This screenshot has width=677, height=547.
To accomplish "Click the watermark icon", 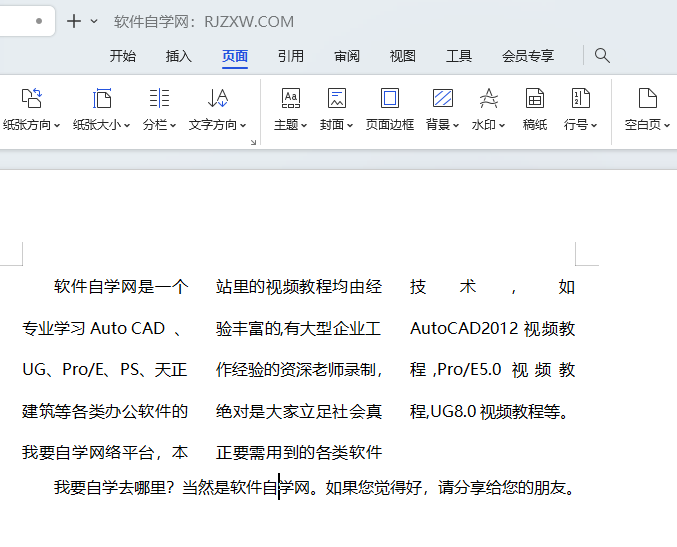I will [x=488, y=98].
